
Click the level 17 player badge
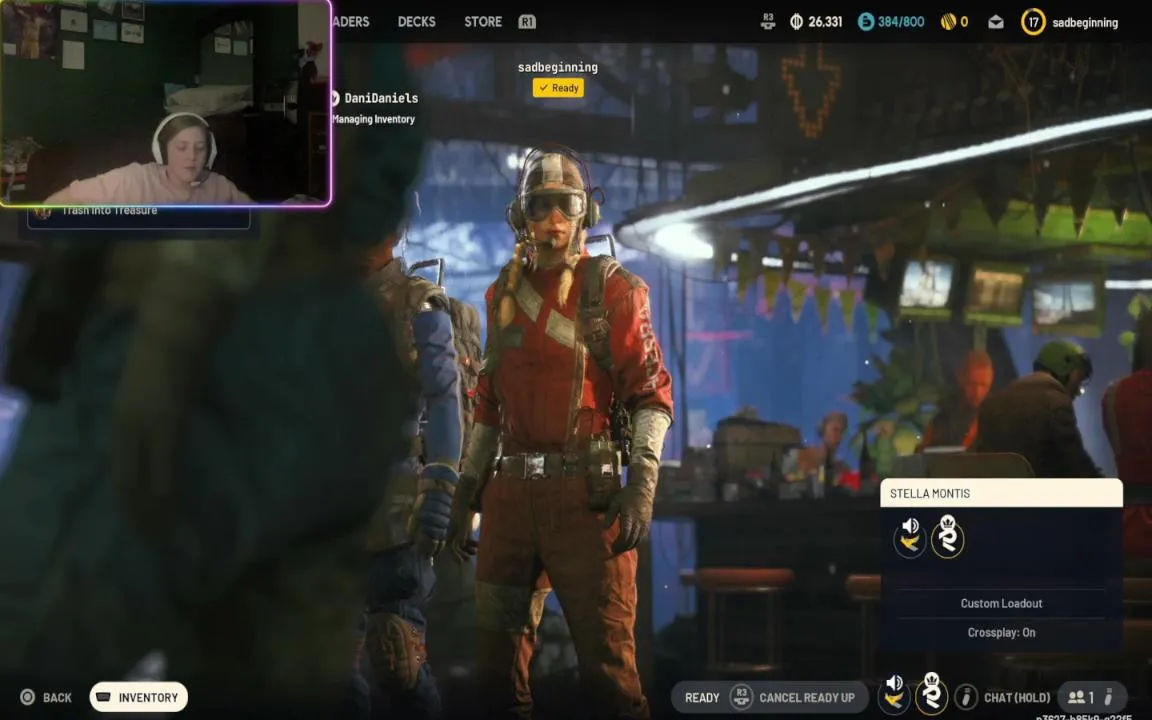pos(1033,22)
